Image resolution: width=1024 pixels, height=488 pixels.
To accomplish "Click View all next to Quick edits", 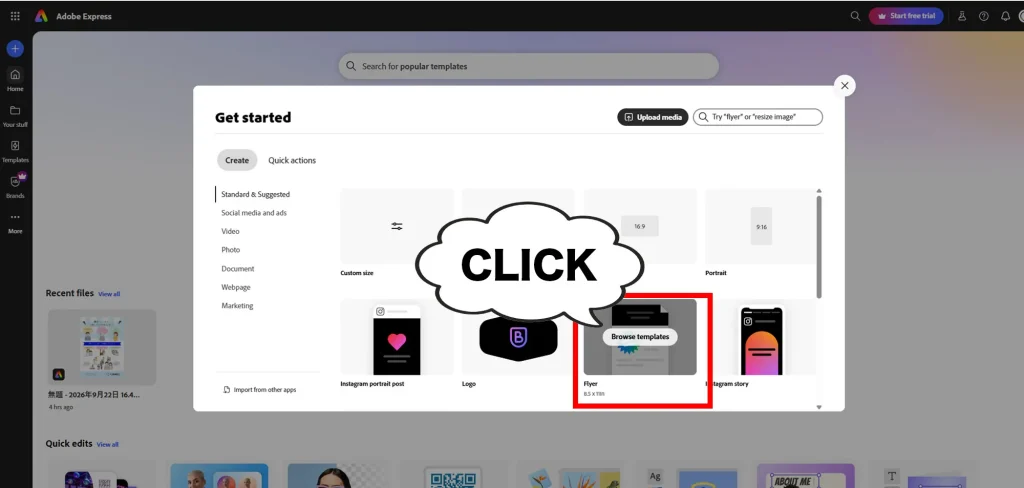I will click(108, 444).
